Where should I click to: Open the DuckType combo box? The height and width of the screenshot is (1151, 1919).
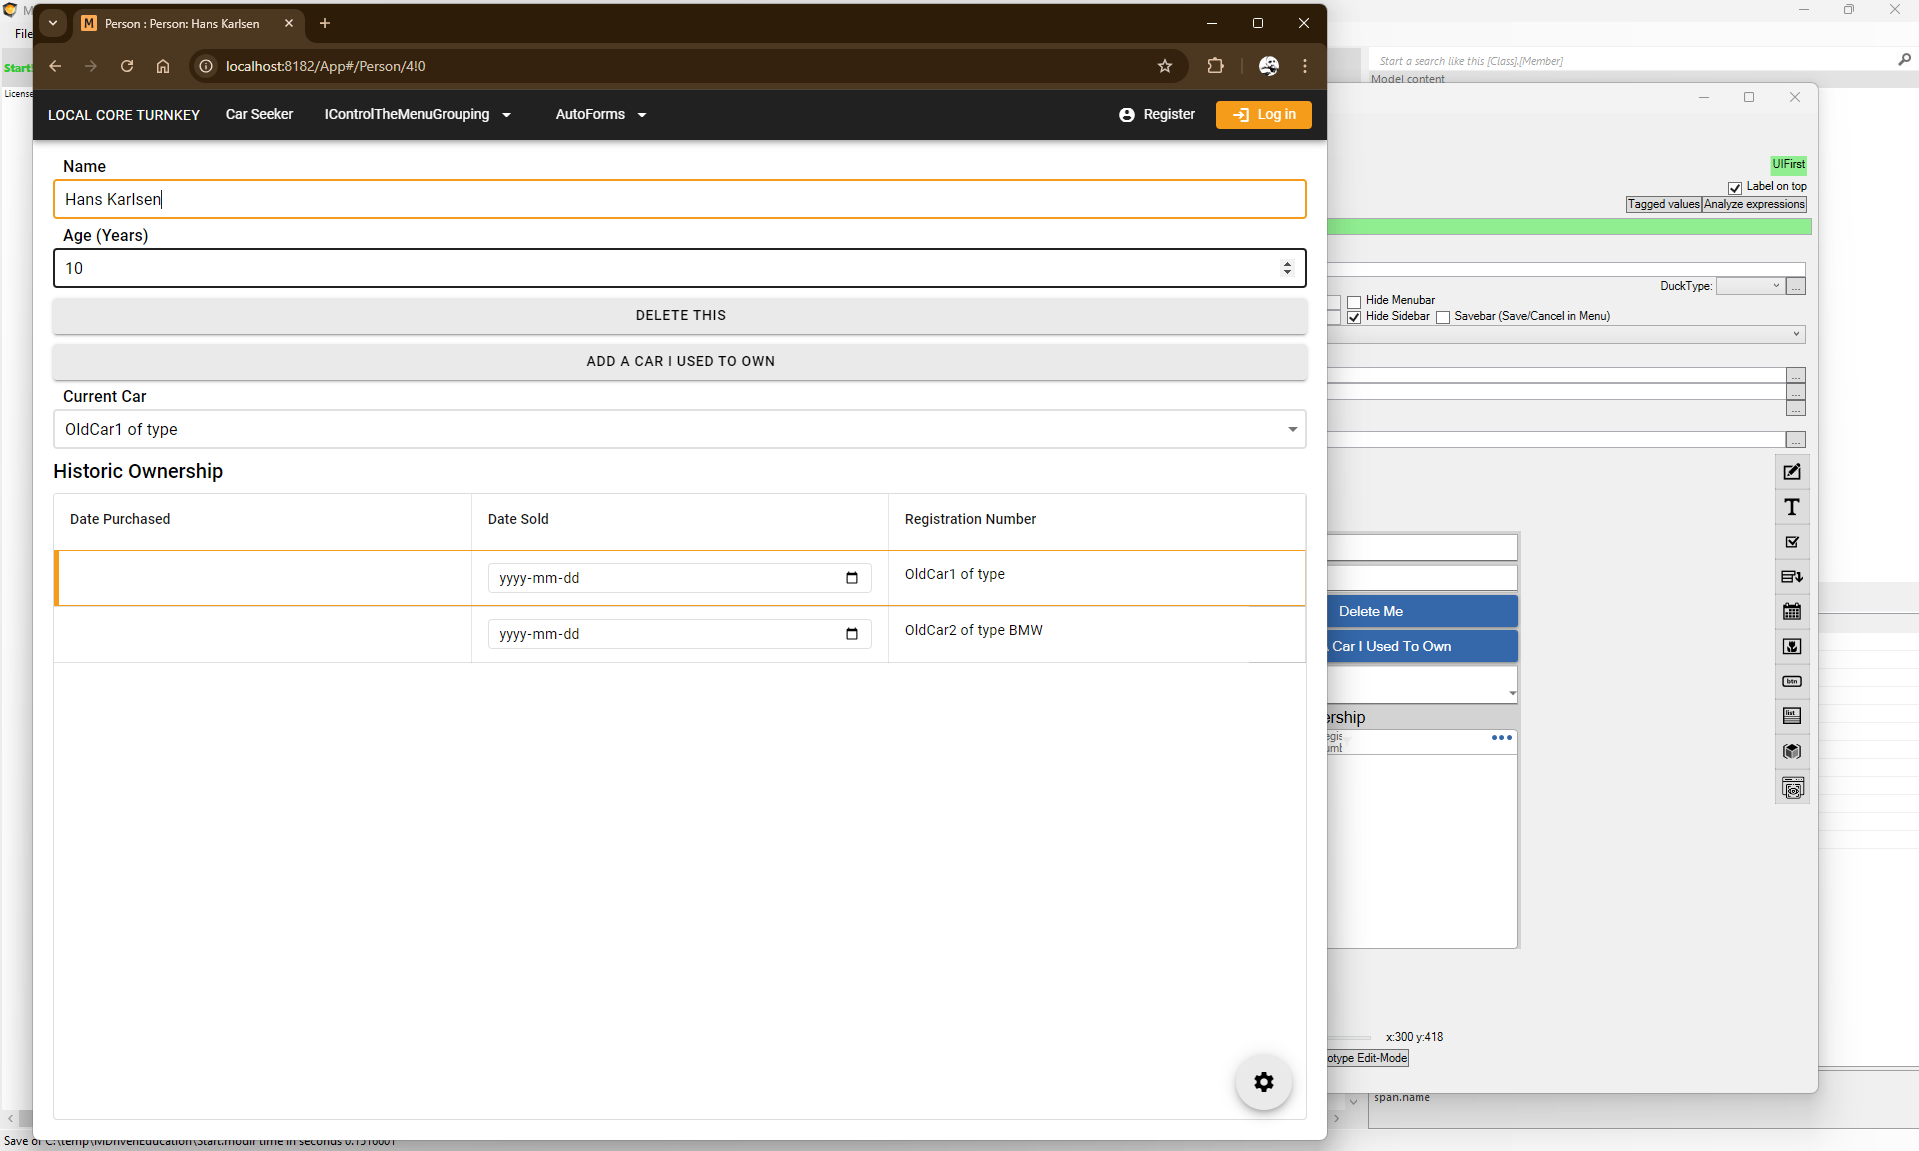[x=1750, y=286]
